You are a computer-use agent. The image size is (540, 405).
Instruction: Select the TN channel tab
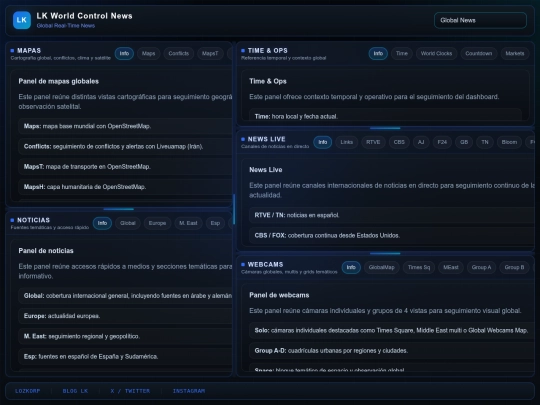pos(485,142)
